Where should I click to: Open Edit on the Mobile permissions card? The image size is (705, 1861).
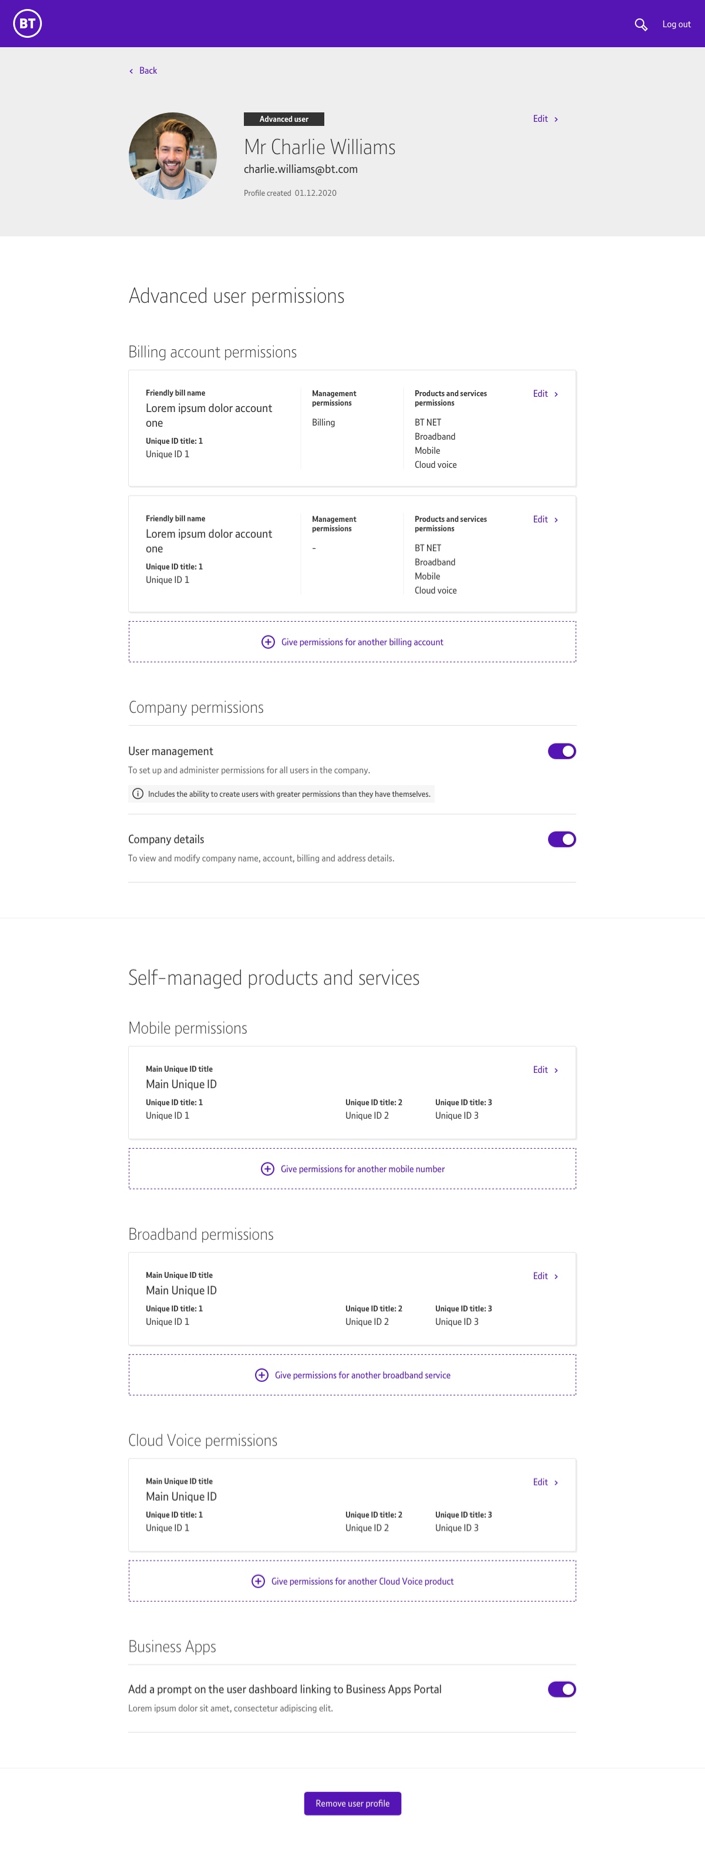point(546,1070)
